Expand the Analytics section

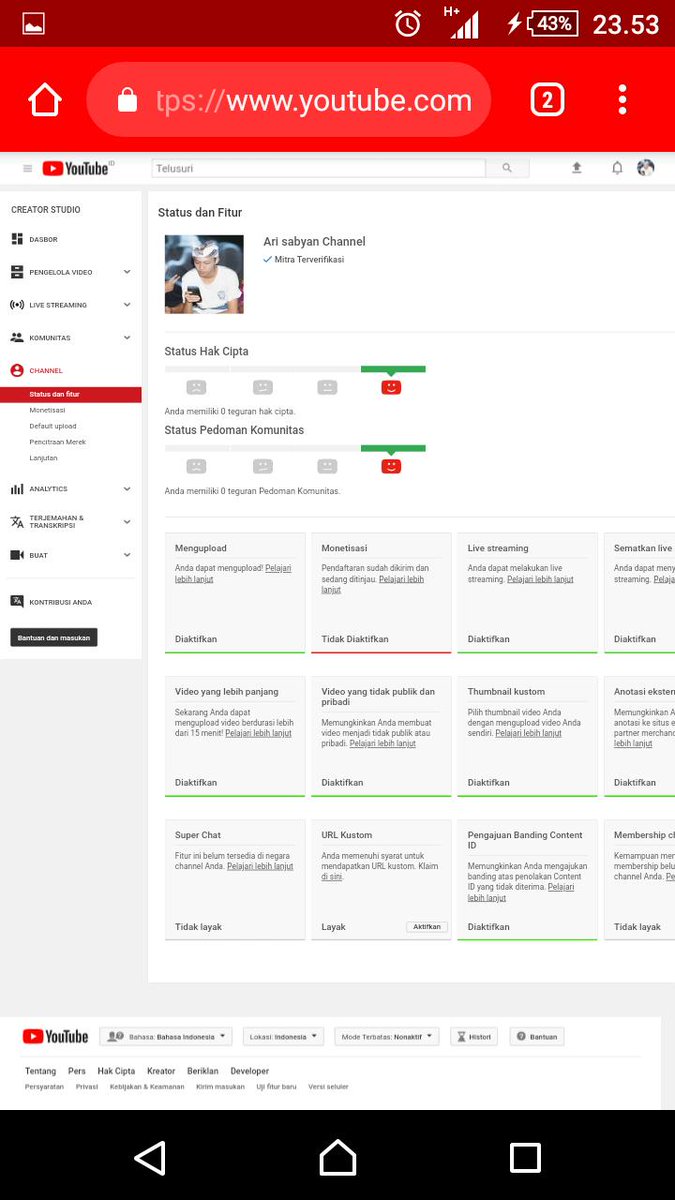coord(127,489)
